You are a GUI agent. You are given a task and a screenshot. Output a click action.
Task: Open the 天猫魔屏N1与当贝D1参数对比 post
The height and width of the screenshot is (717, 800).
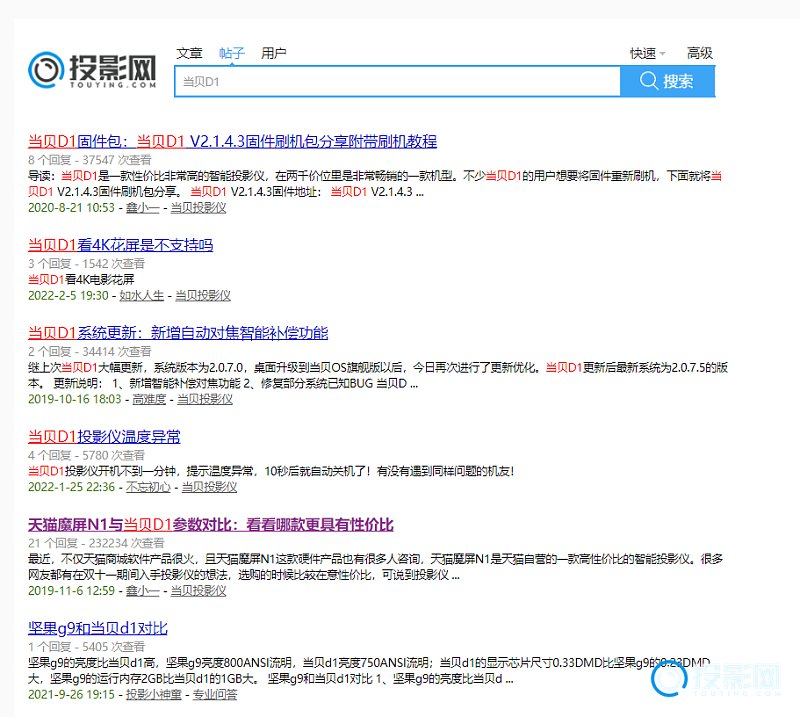coord(210,525)
